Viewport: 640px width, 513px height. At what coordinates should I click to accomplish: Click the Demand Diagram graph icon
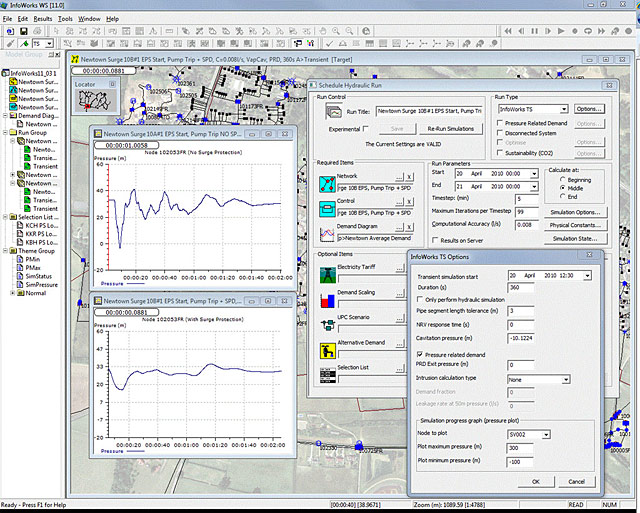coord(327,234)
